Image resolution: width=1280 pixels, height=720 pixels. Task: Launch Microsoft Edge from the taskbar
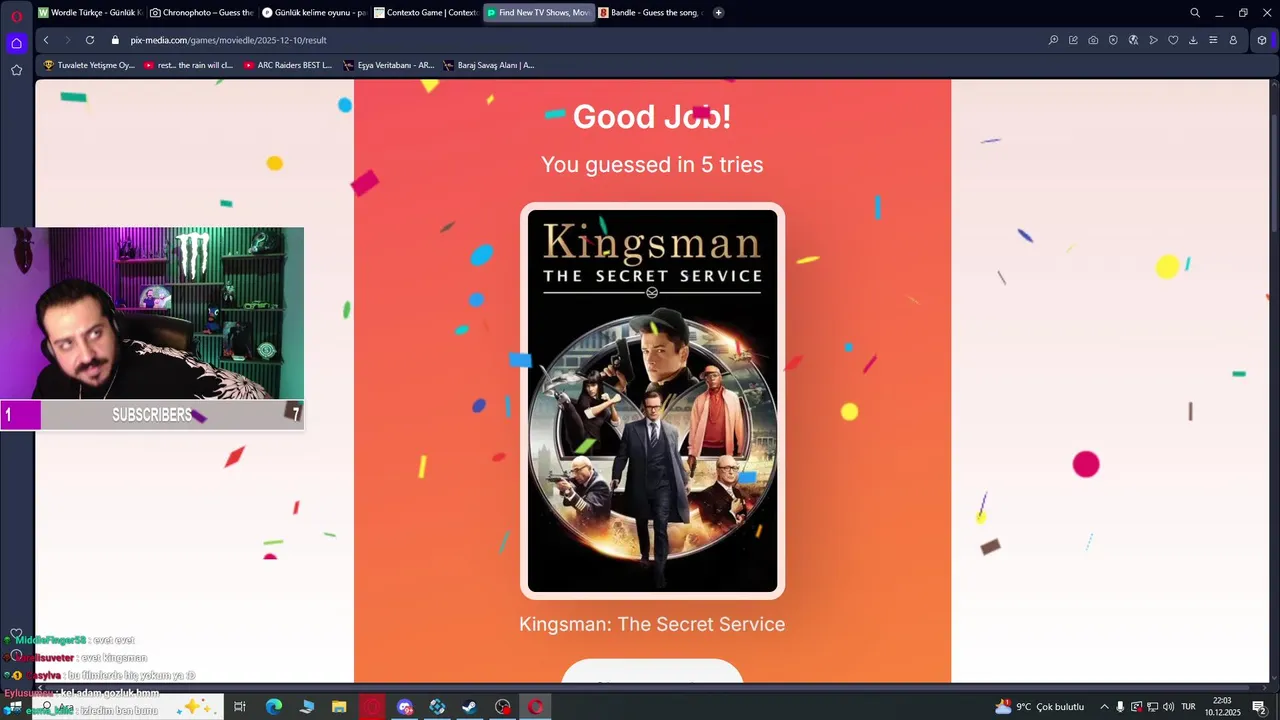(273, 707)
